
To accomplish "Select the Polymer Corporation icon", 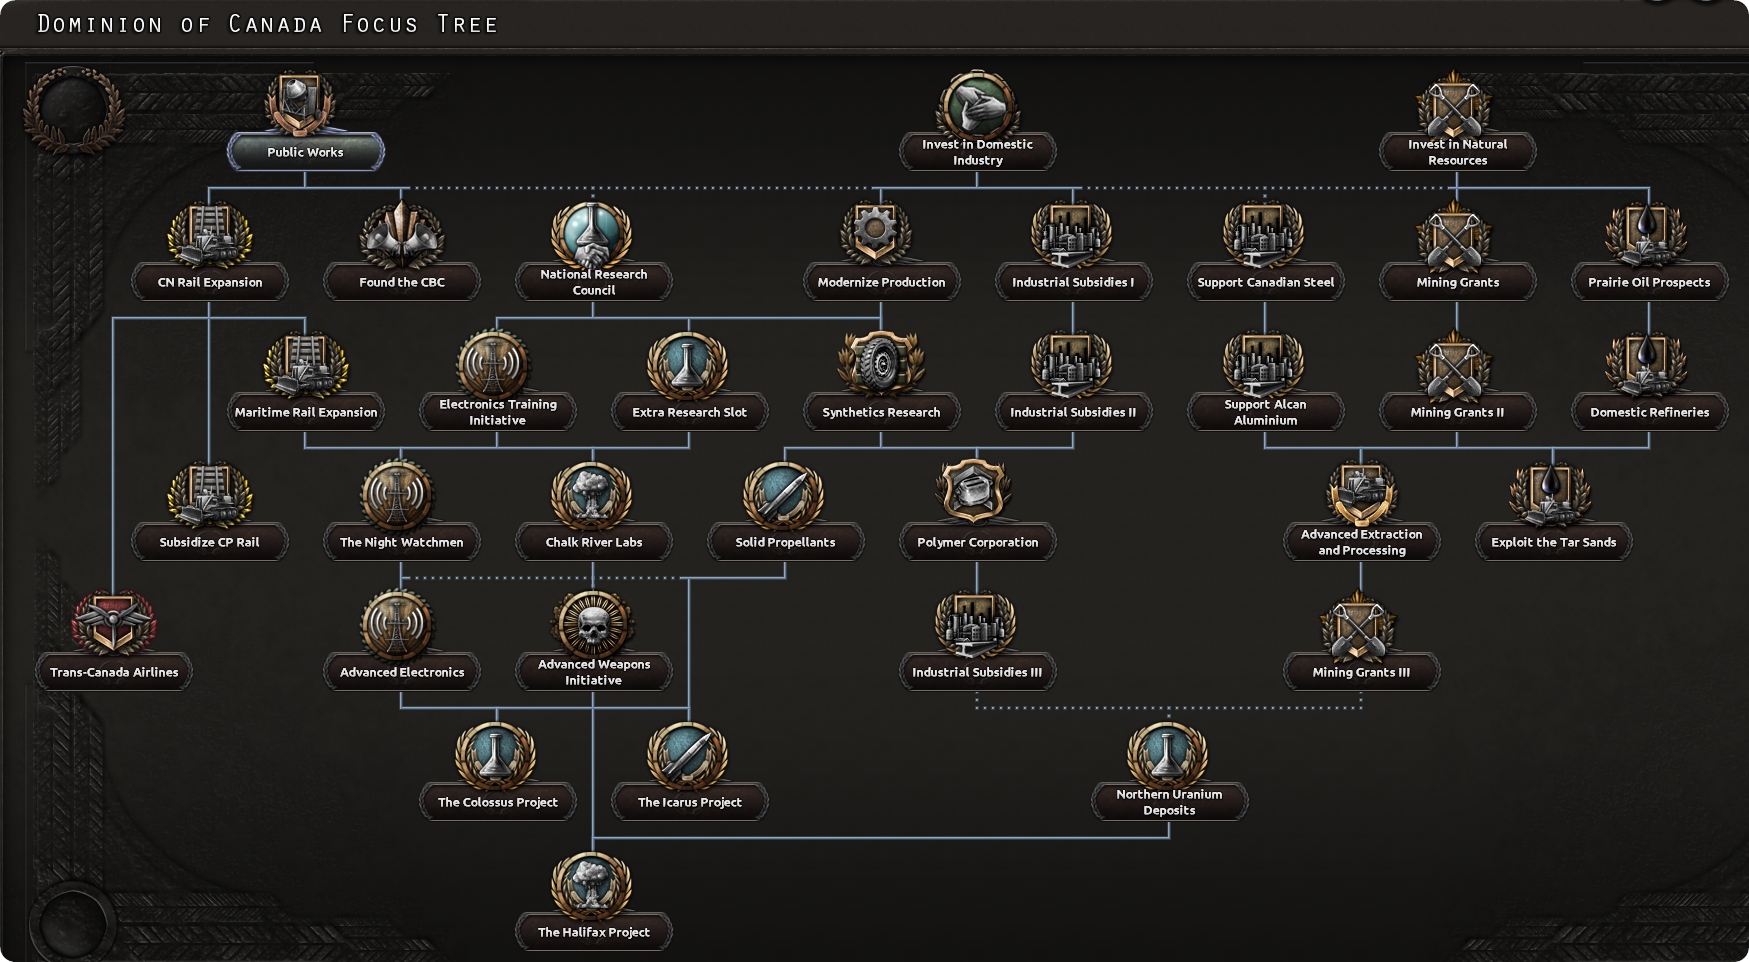I will point(974,492).
